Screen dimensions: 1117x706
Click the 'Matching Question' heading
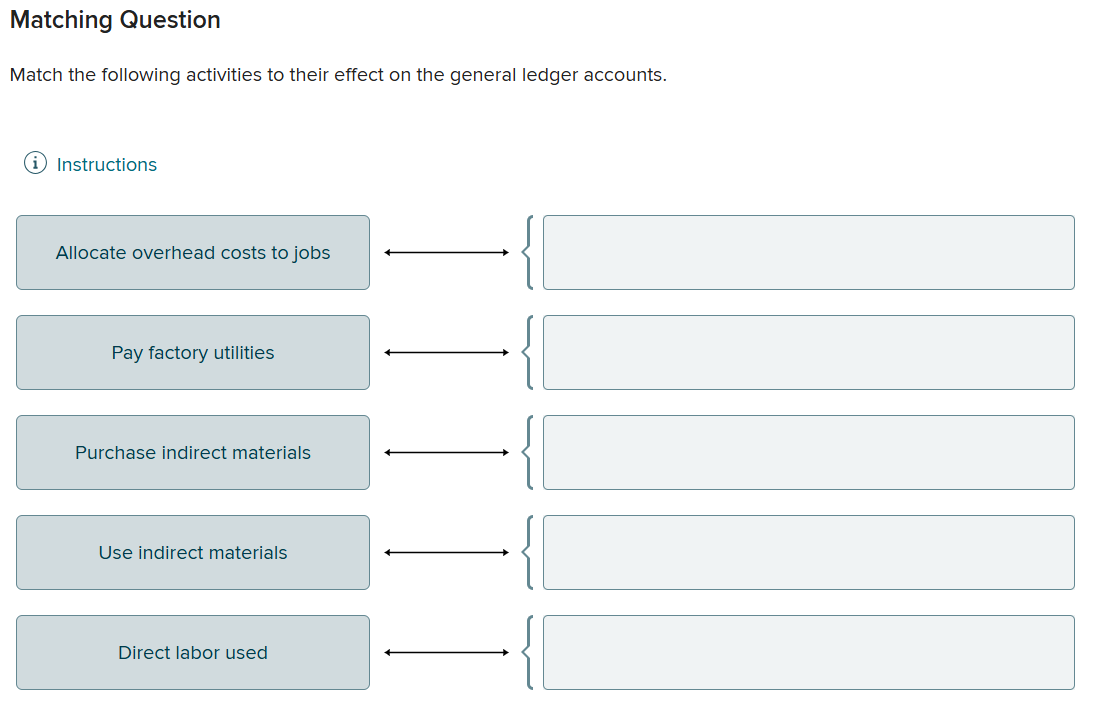click(x=114, y=19)
